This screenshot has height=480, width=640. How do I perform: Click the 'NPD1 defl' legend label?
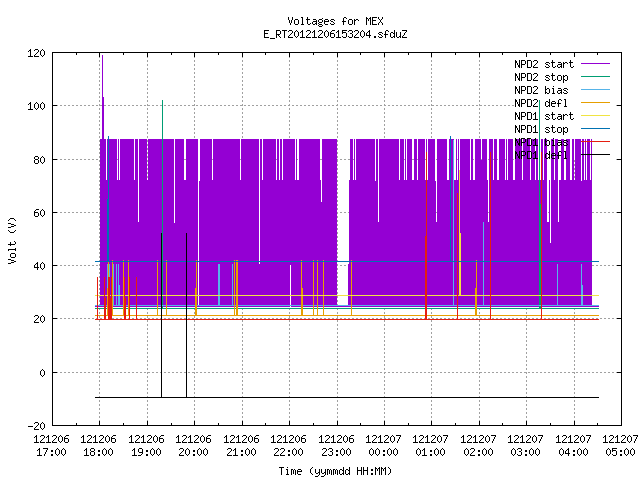[541, 156]
